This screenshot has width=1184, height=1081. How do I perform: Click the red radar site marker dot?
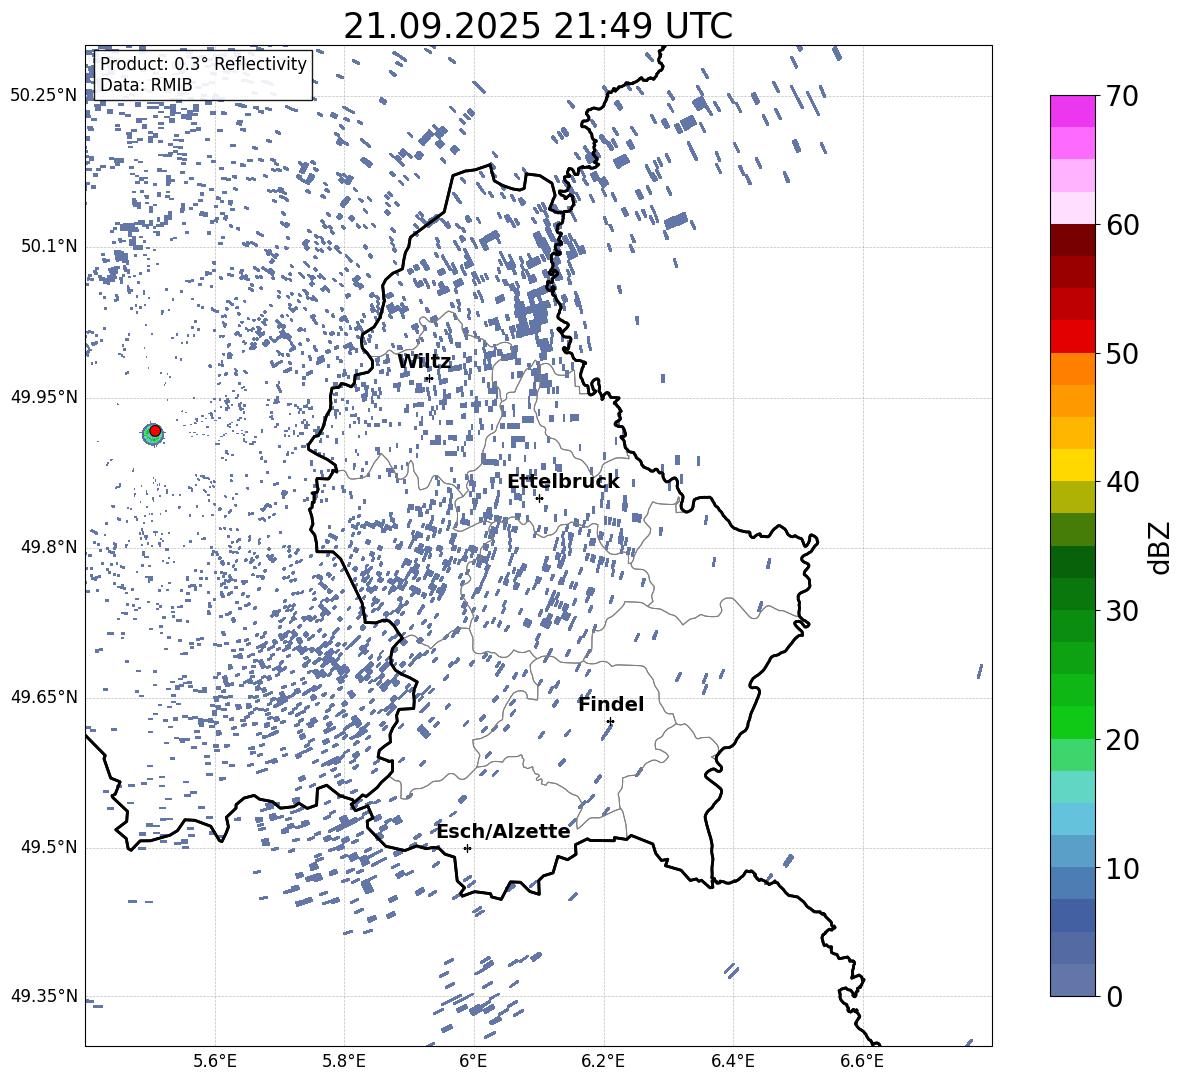(x=155, y=431)
